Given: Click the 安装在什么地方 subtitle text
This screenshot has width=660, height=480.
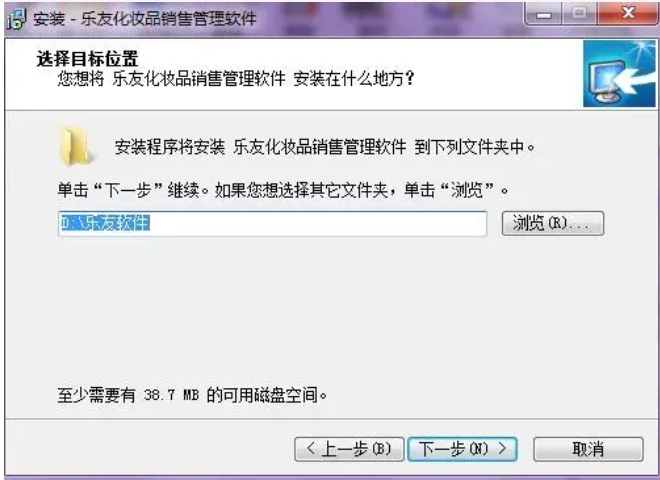Looking at the screenshot, I should (x=236, y=79).
